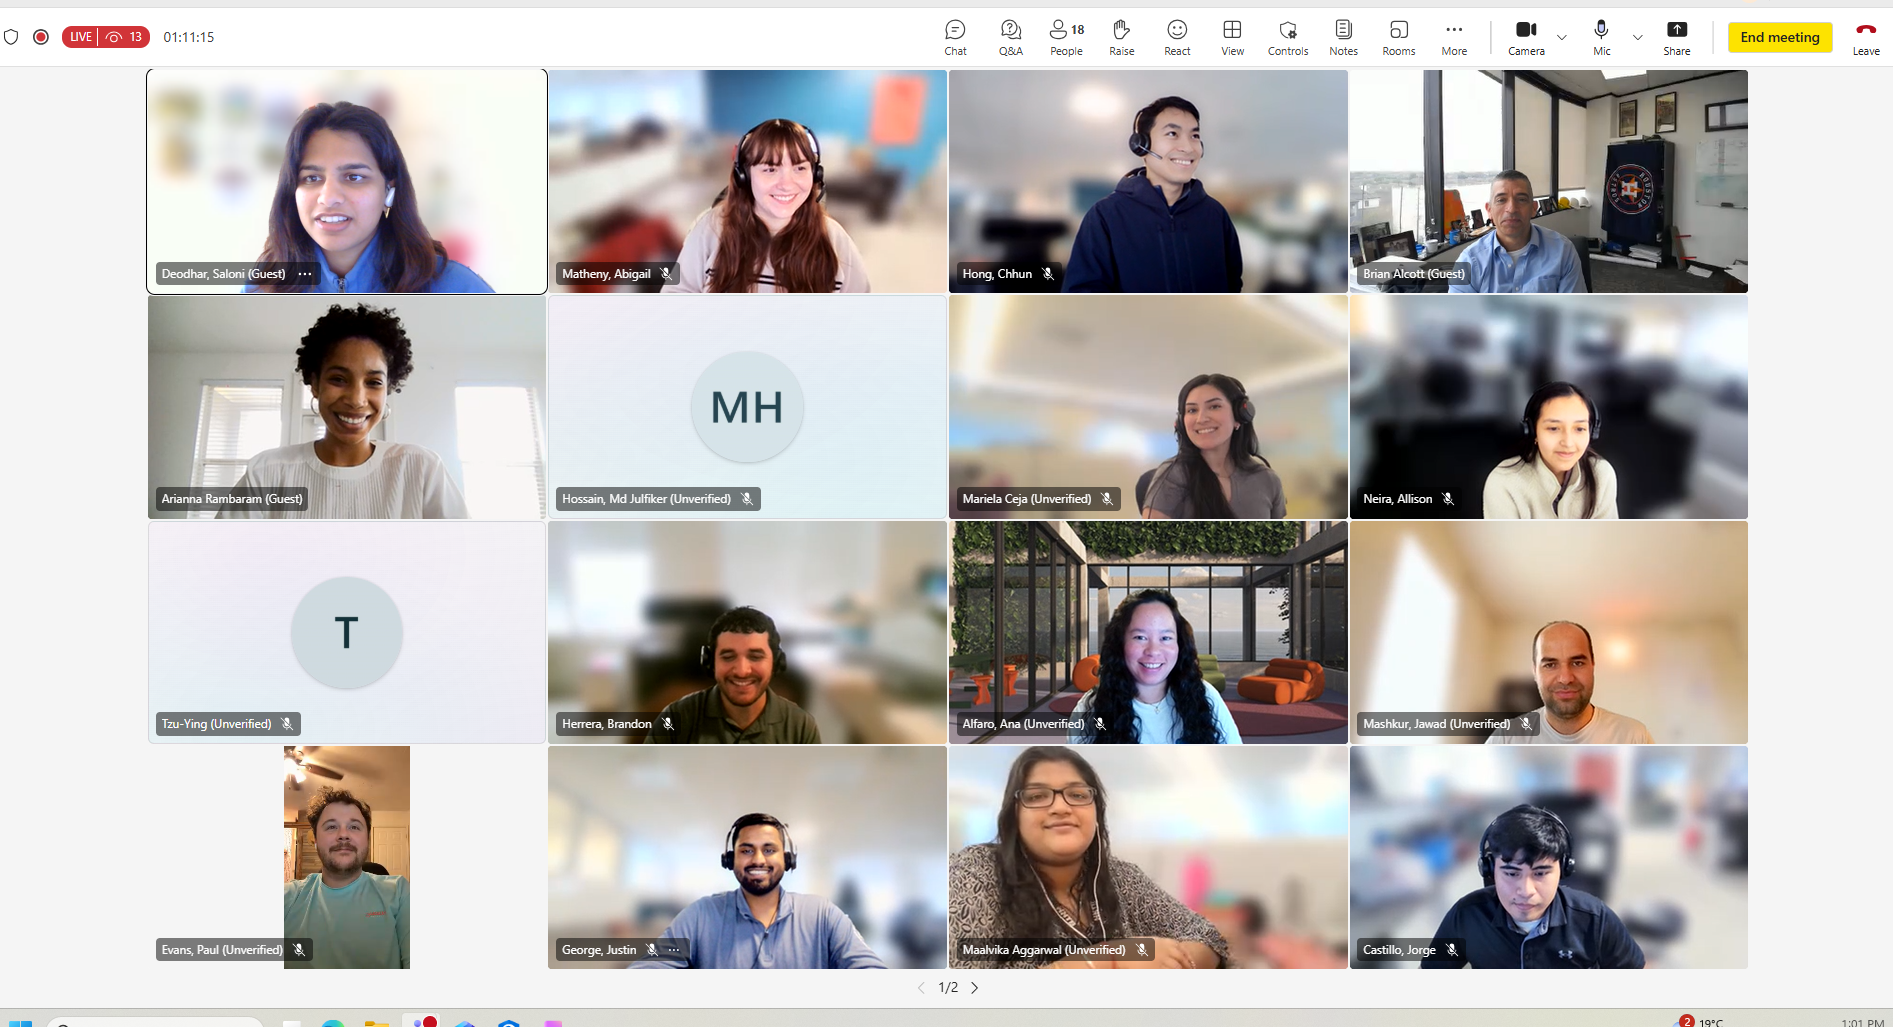Expand microphone options dropdown arrow
The width and height of the screenshot is (1893, 1027).
pos(1638,38)
